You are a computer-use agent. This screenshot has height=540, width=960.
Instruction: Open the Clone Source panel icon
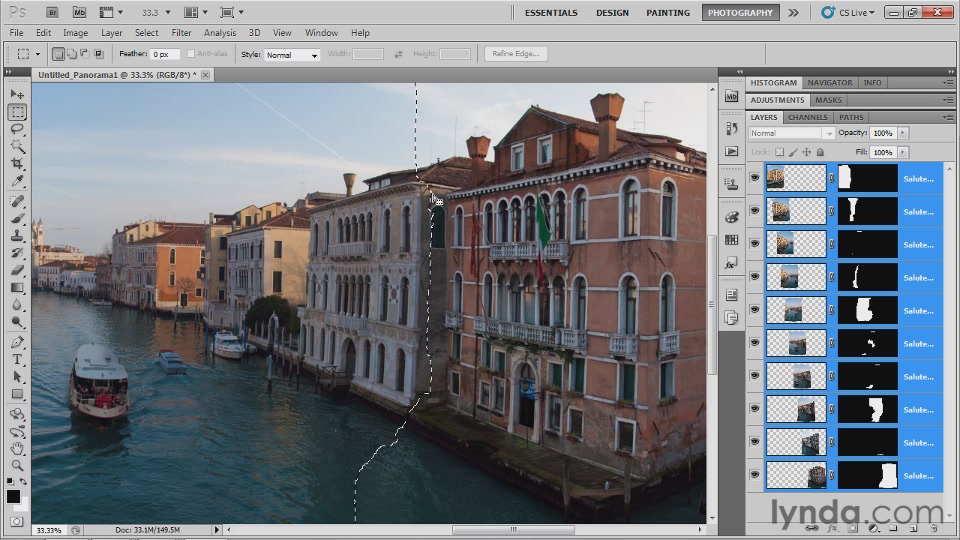point(732,183)
